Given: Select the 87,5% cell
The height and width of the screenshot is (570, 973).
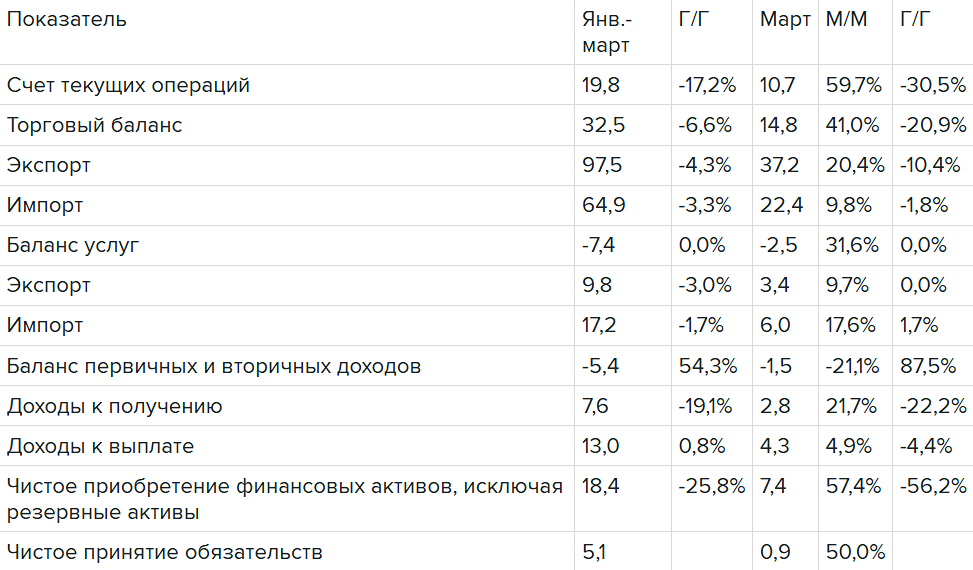Looking at the screenshot, I should click(x=928, y=366).
